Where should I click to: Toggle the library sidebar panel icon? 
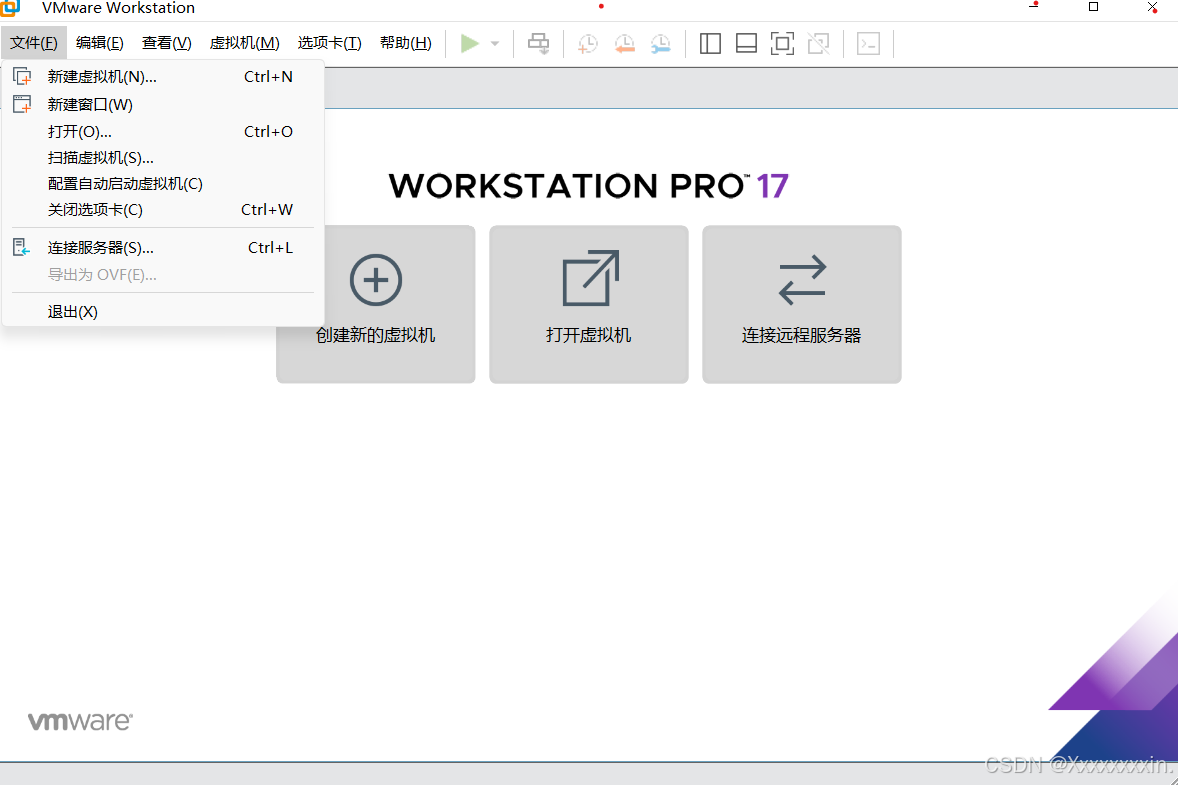tap(710, 44)
